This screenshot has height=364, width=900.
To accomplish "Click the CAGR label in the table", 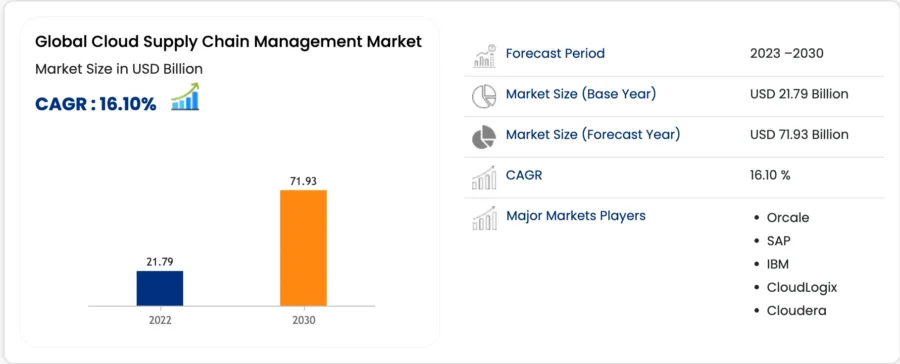I will tap(524, 175).
